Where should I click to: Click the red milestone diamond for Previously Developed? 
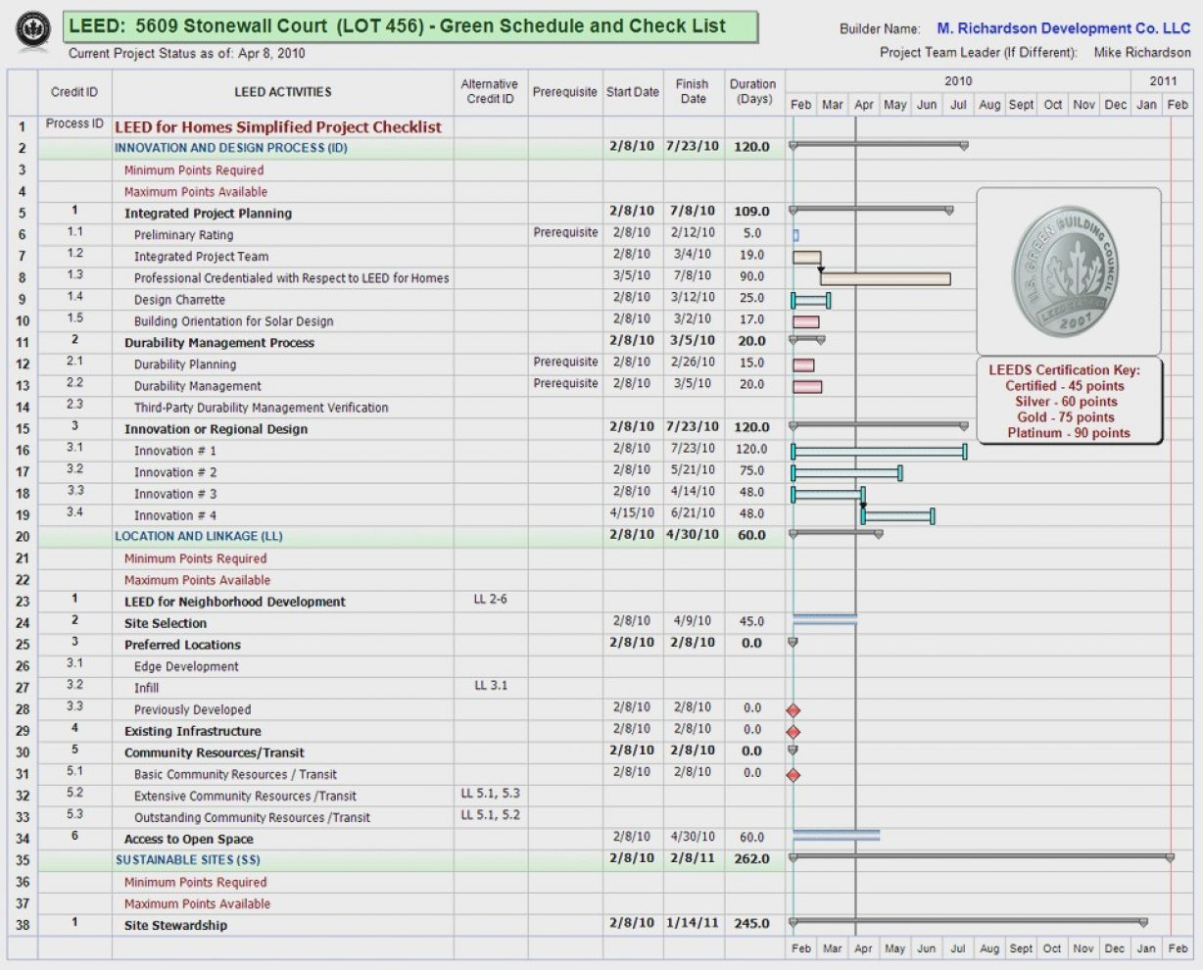click(x=792, y=710)
